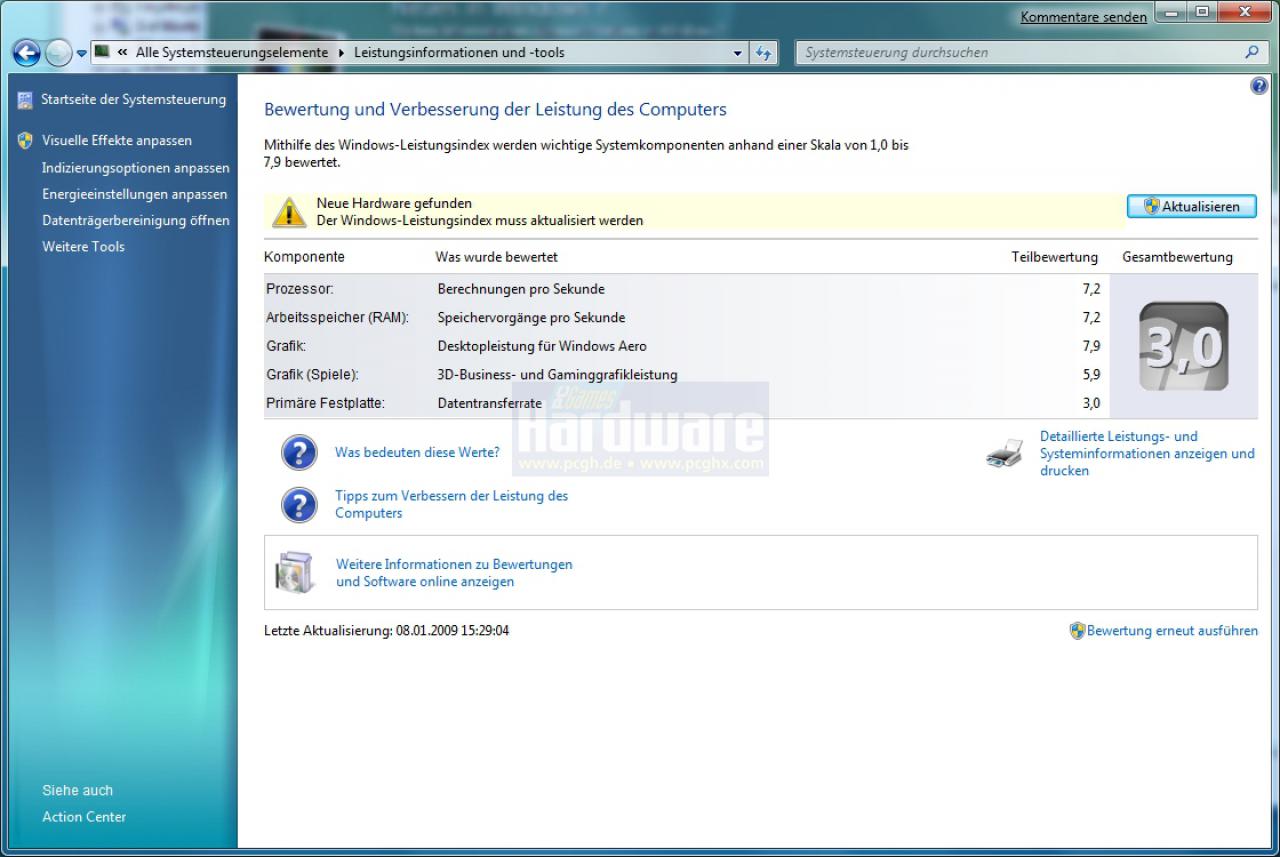
Task: Click the 5,9 Grafik (Spiele) subscore
Action: pyautogui.click(x=1091, y=374)
